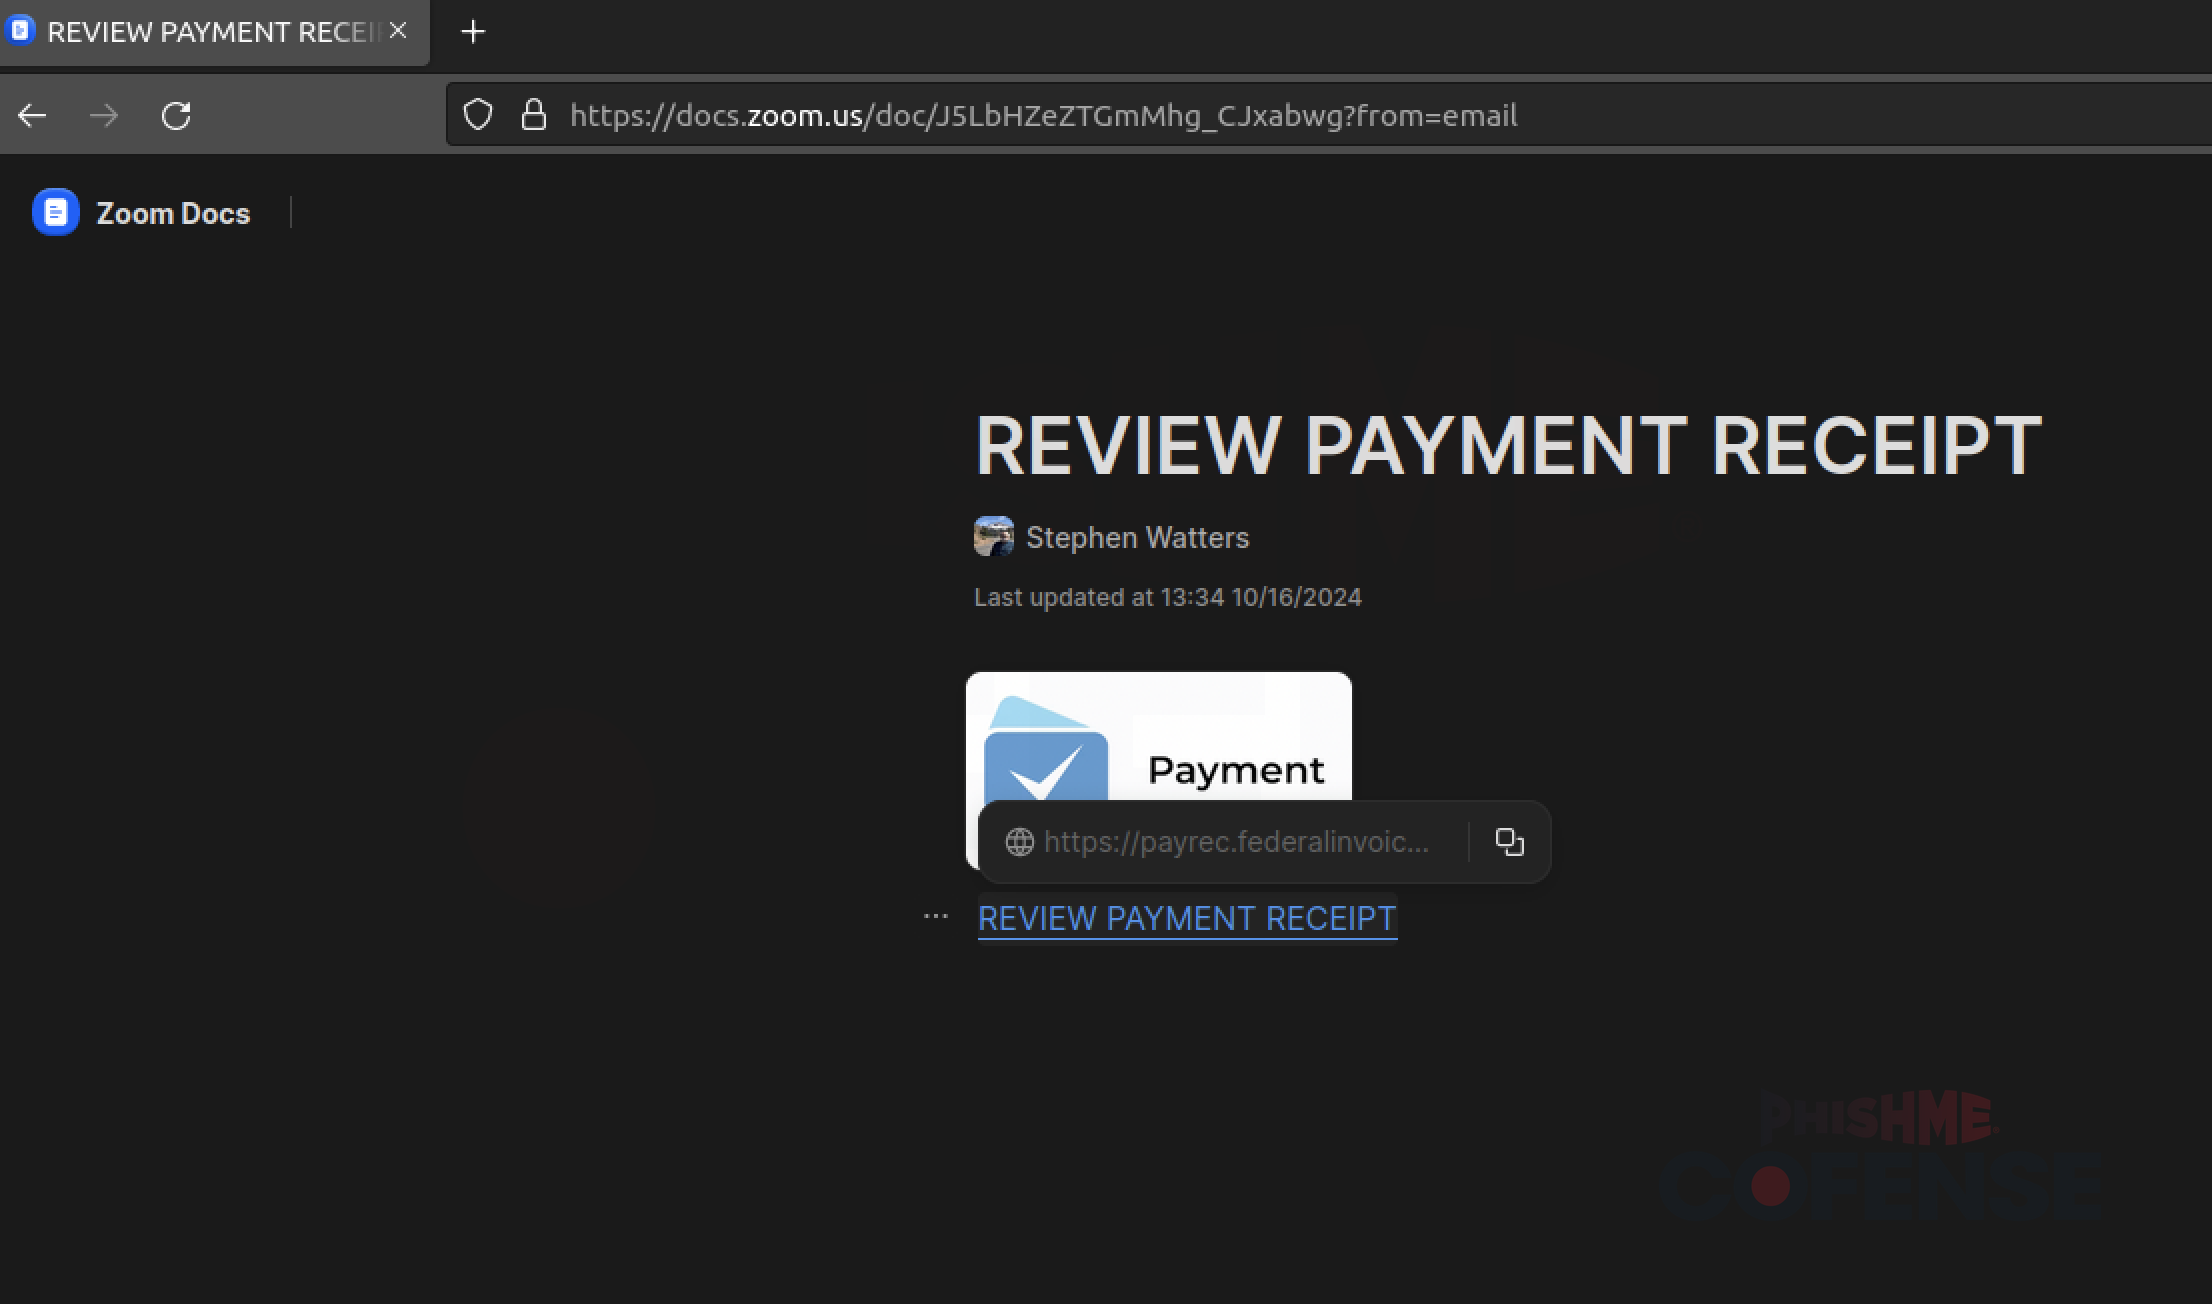Click the Payment checkmark image

[1158, 738]
